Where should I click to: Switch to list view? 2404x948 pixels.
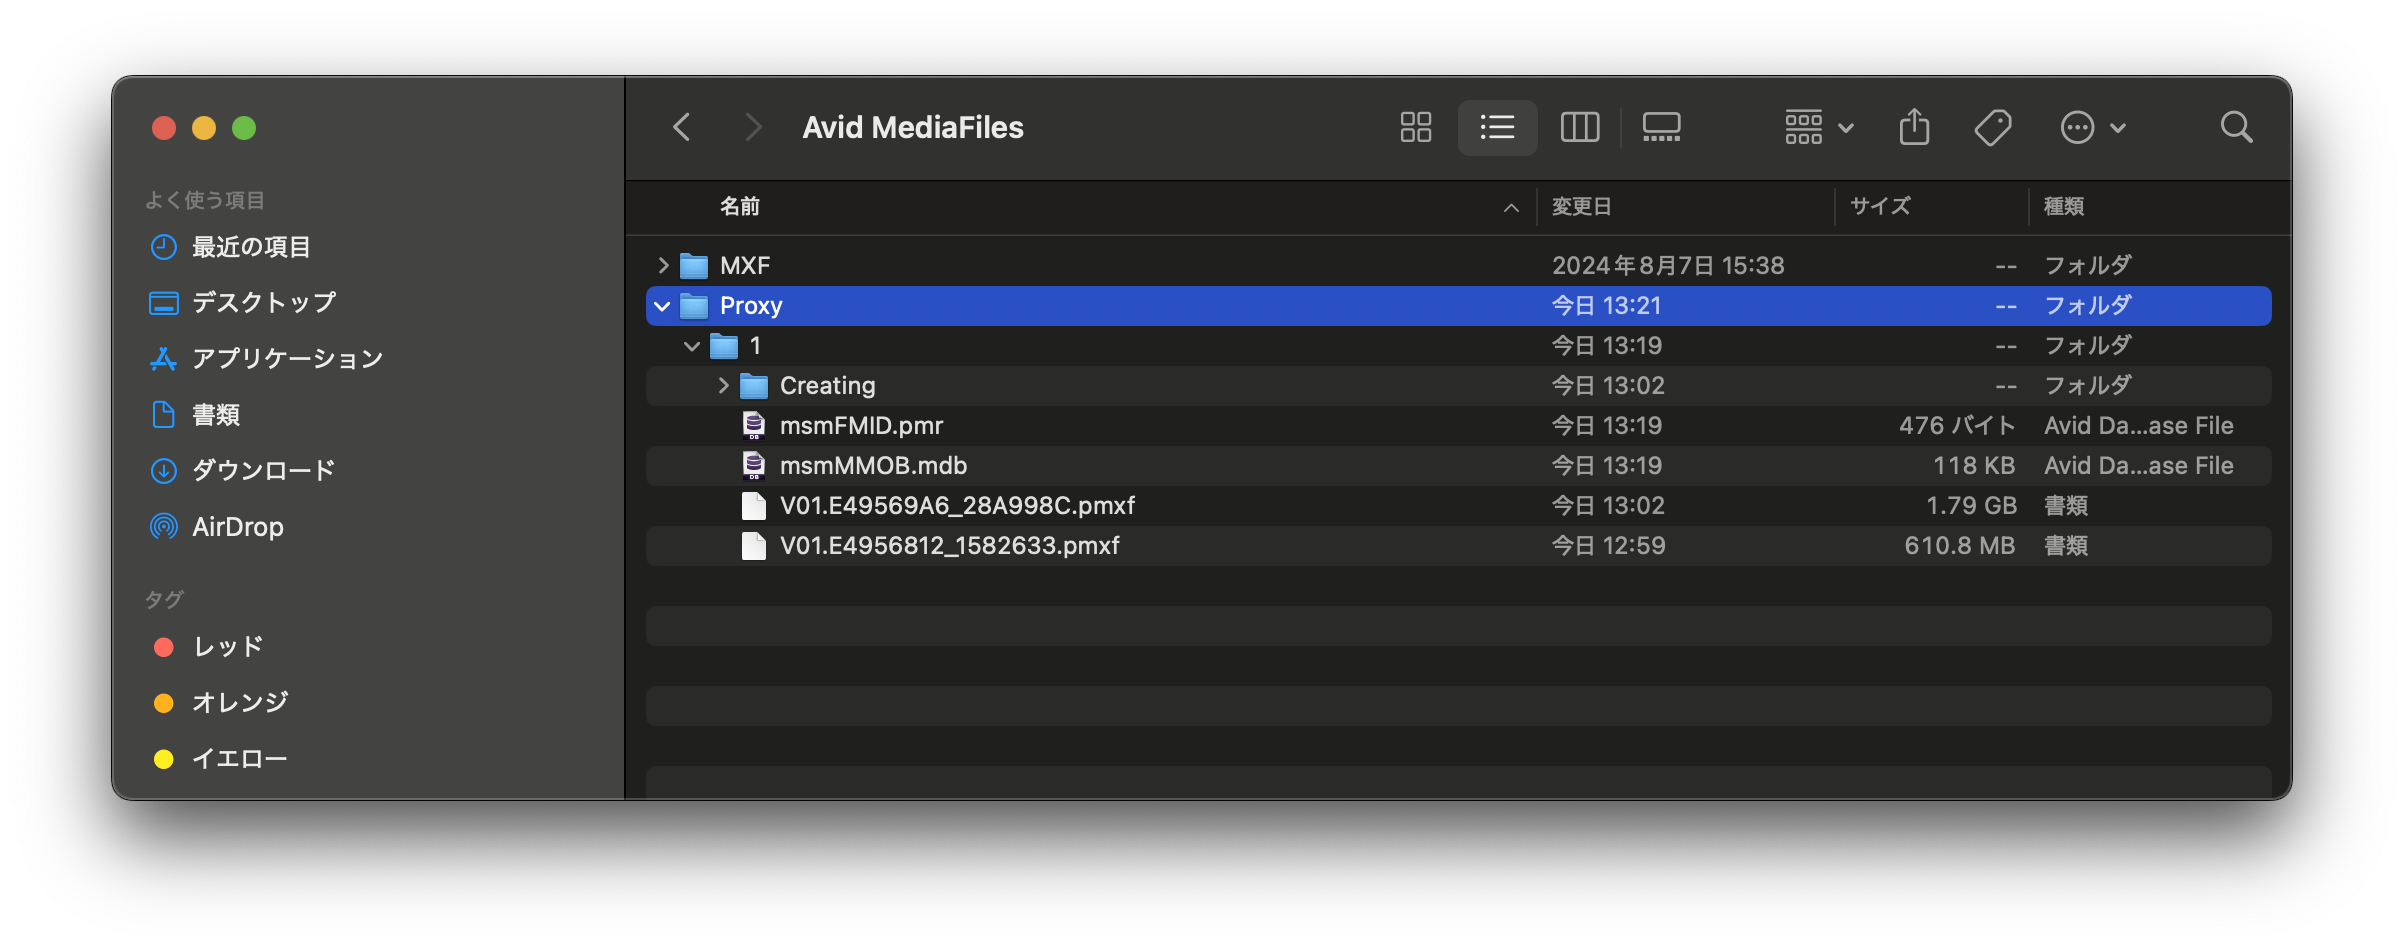click(1497, 127)
